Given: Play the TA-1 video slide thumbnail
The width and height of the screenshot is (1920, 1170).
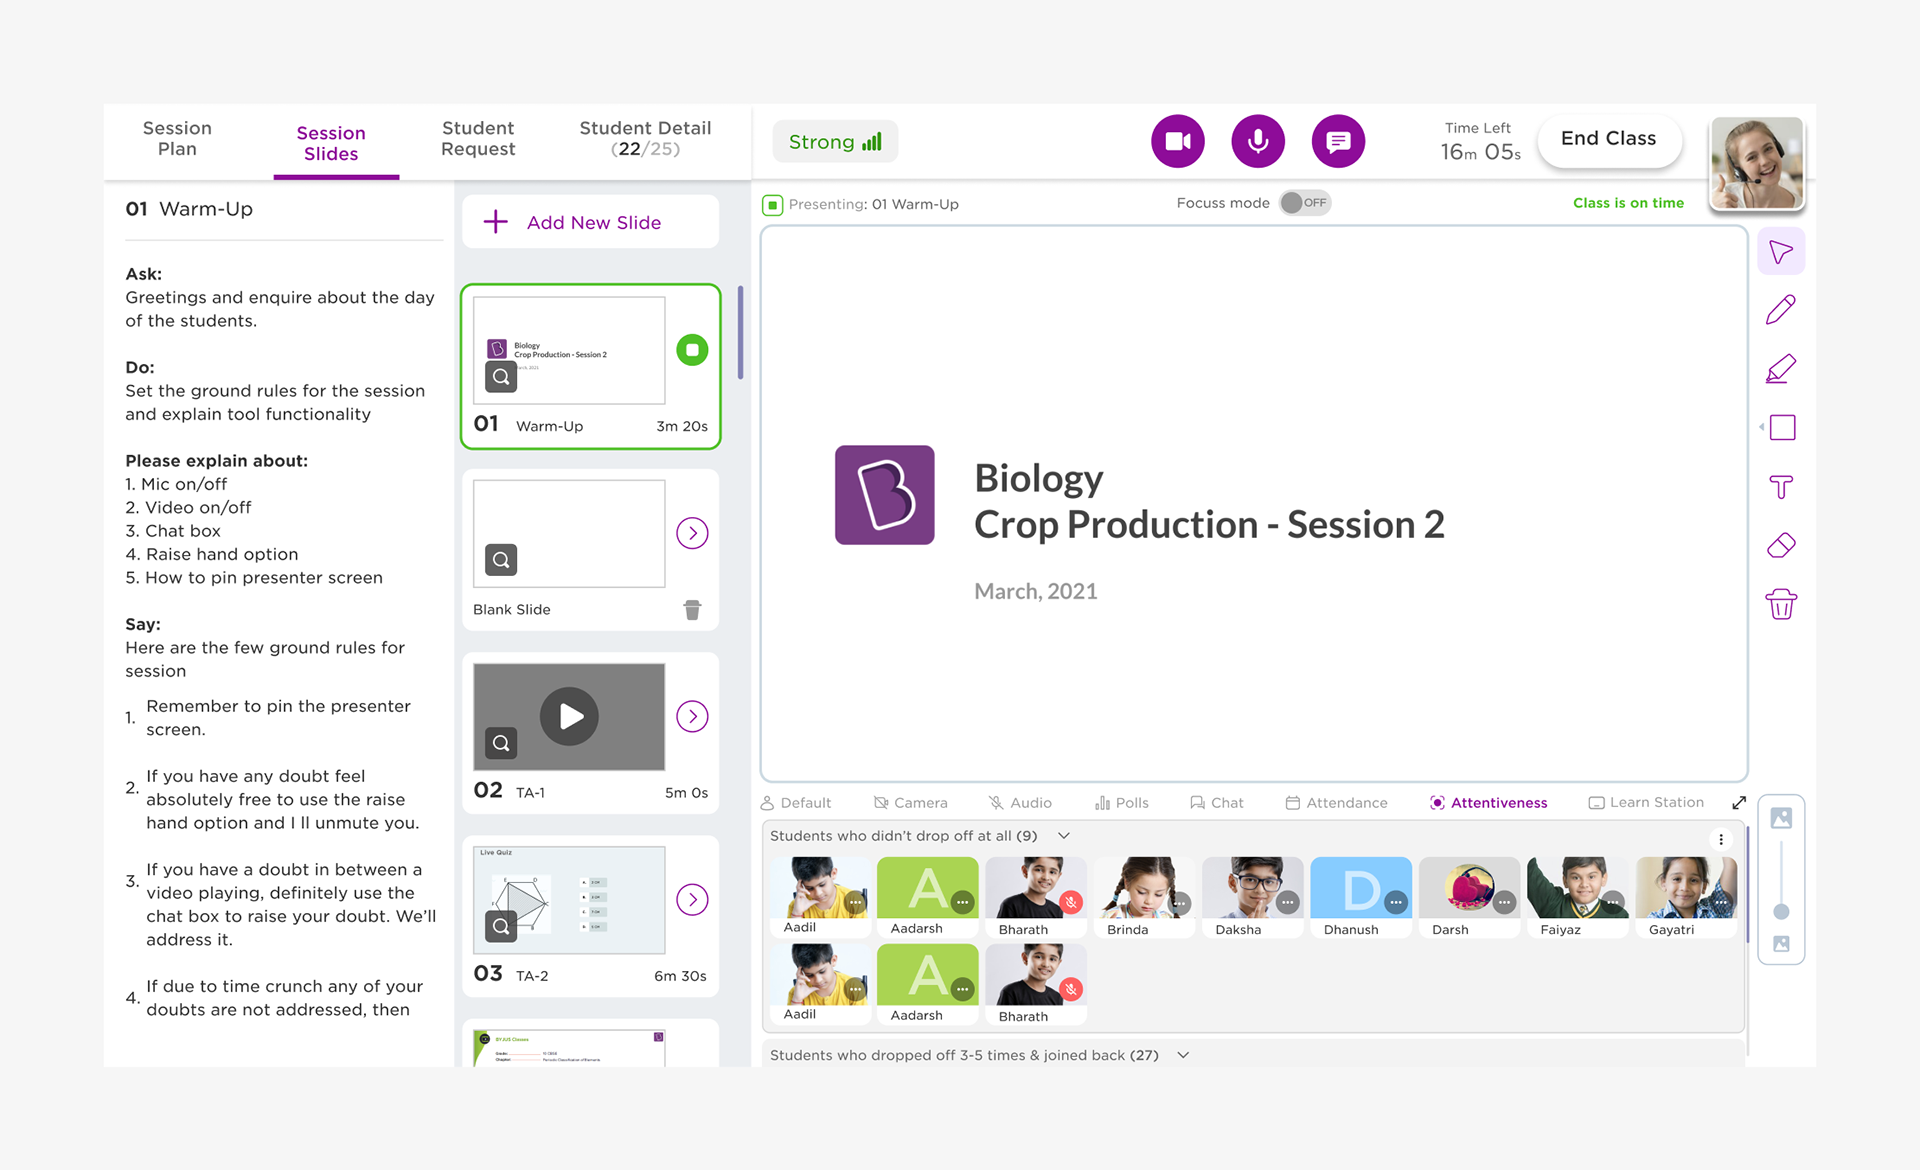Looking at the screenshot, I should (569, 716).
